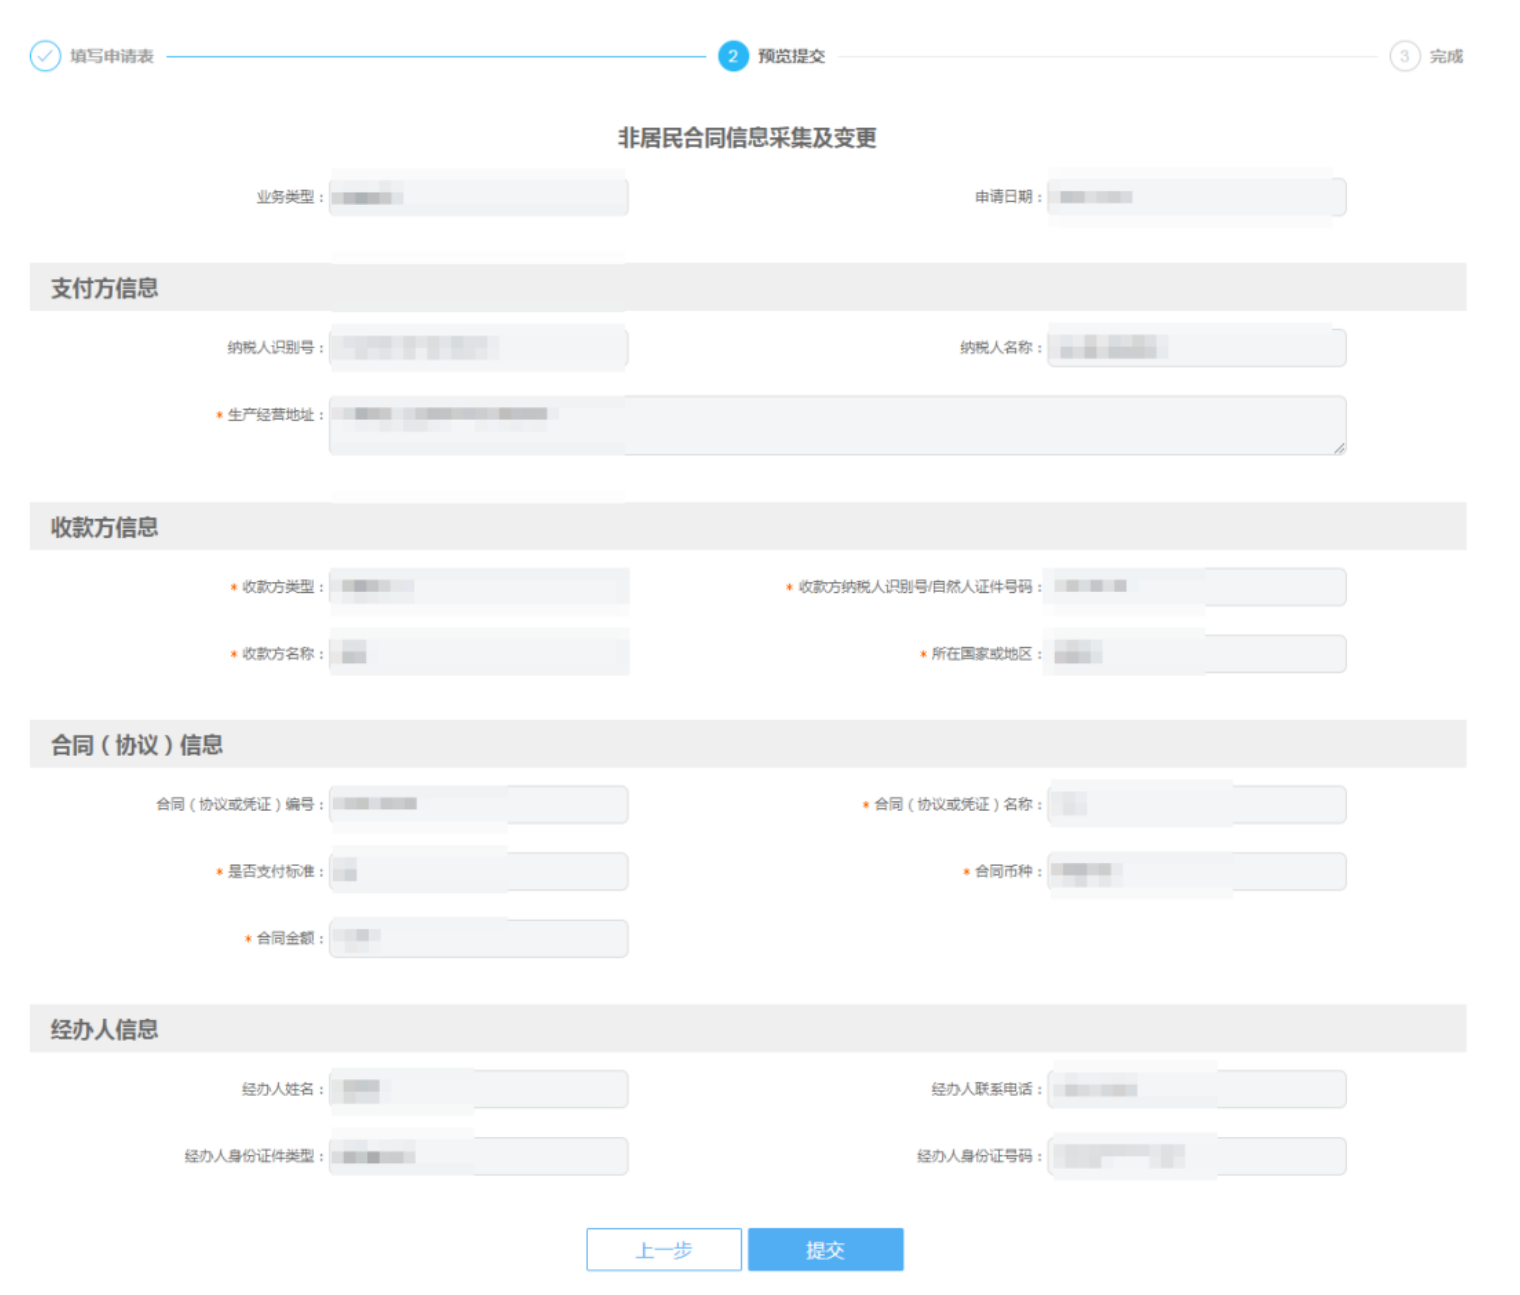The width and height of the screenshot is (1520, 1295).
Task: Click the 收款方信息 section header
Action: tap(748, 527)
